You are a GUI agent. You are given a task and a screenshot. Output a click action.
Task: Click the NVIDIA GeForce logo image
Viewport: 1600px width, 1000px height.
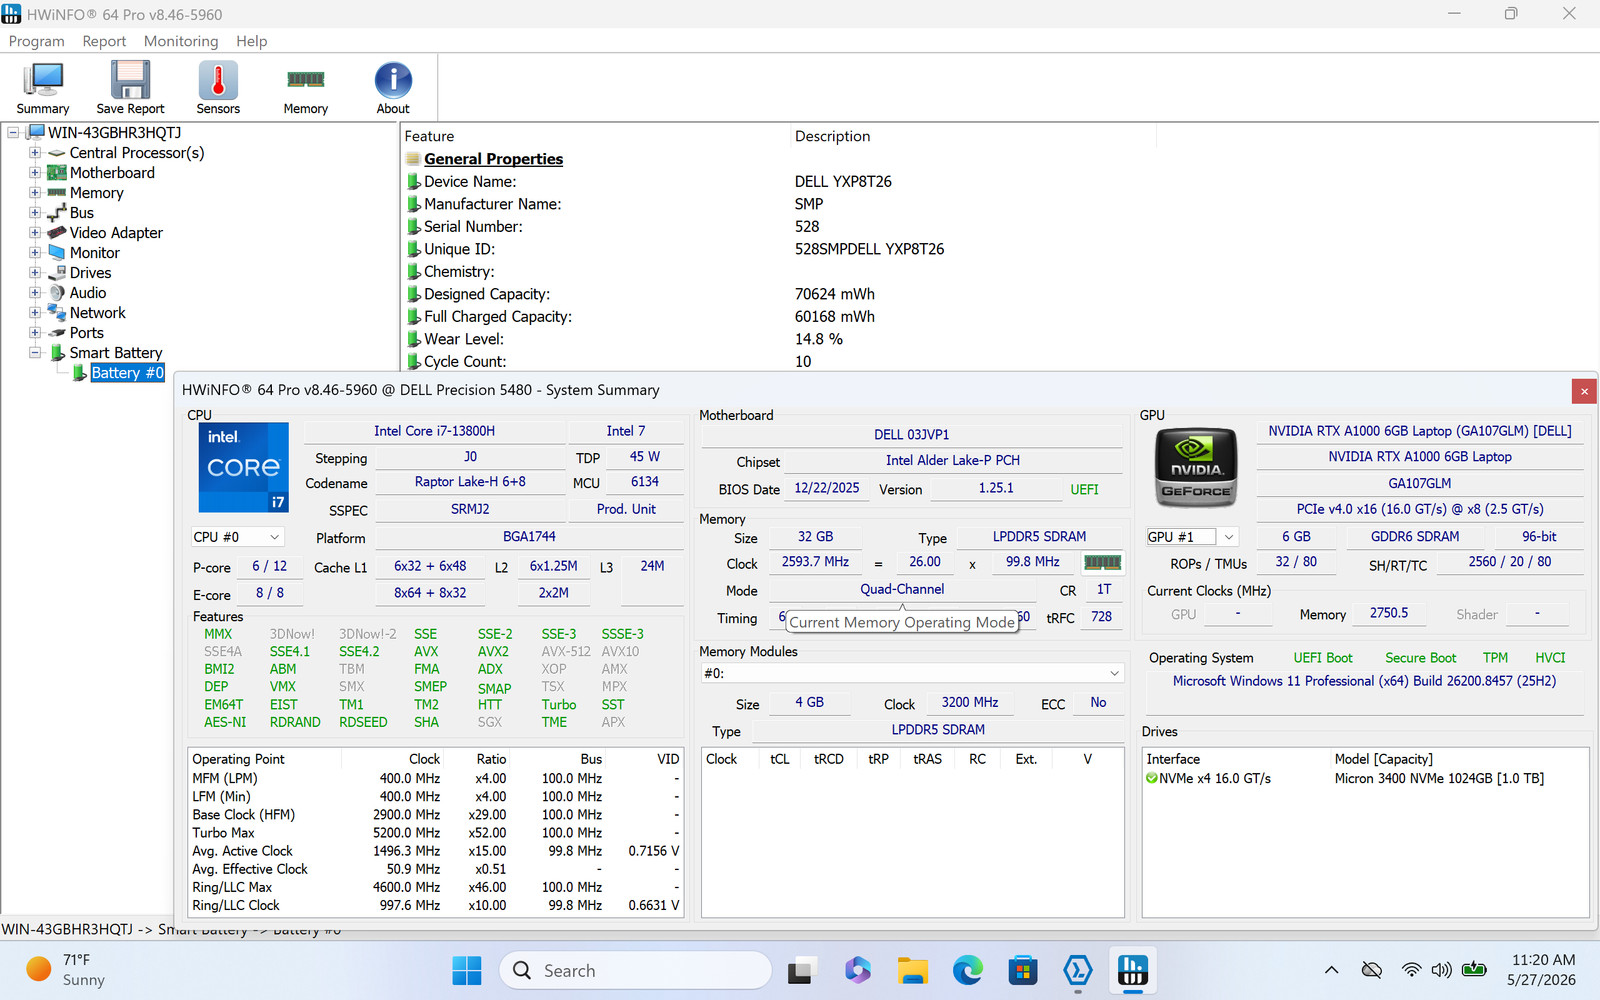pos(1196,467)
